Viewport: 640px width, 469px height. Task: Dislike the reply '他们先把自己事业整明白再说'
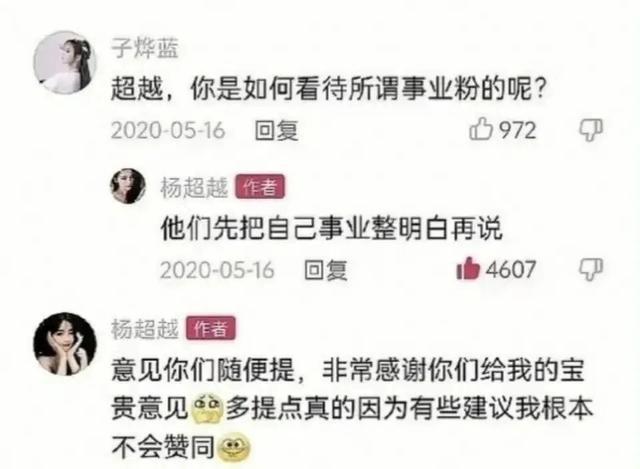point(591,270)
